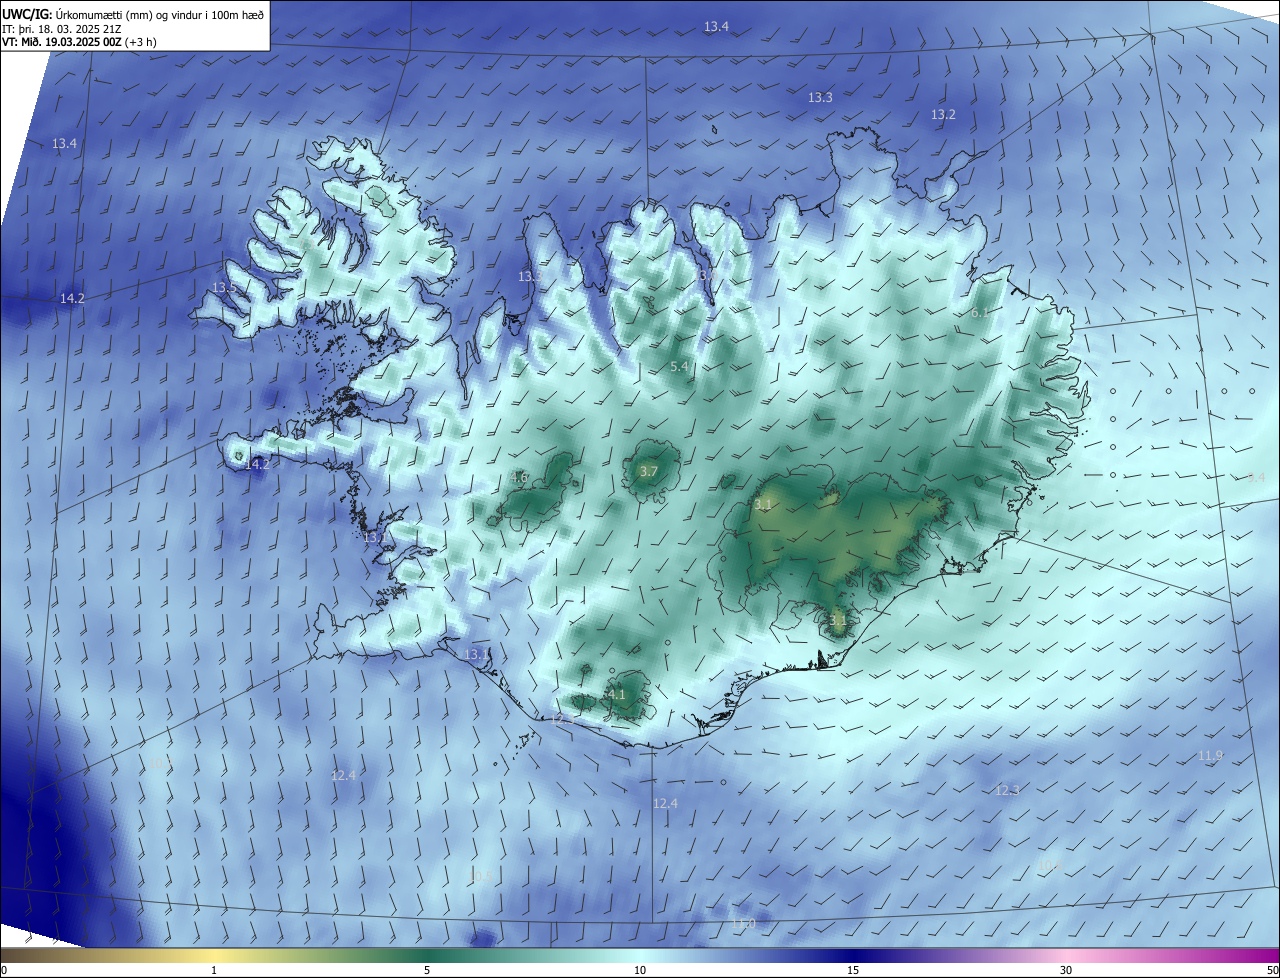
Task: Select the initial time line 'IT: þri. 18. 03. 2025 21Z'
Action: pyautogui.click(x=62, y=29)
